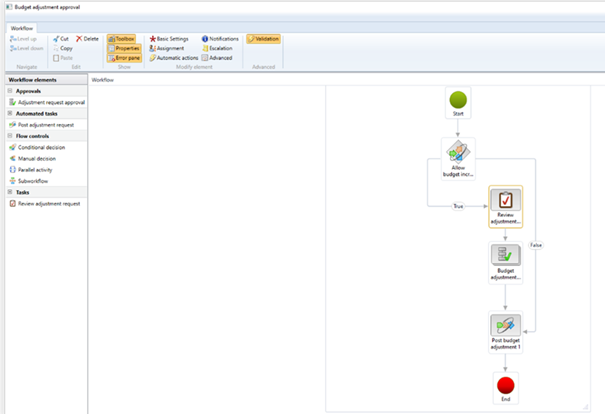Image resolution: width=605 pixels, height=414 pixels.
Task: Open Basic Settings for the element
Action: tap(170, 38)
